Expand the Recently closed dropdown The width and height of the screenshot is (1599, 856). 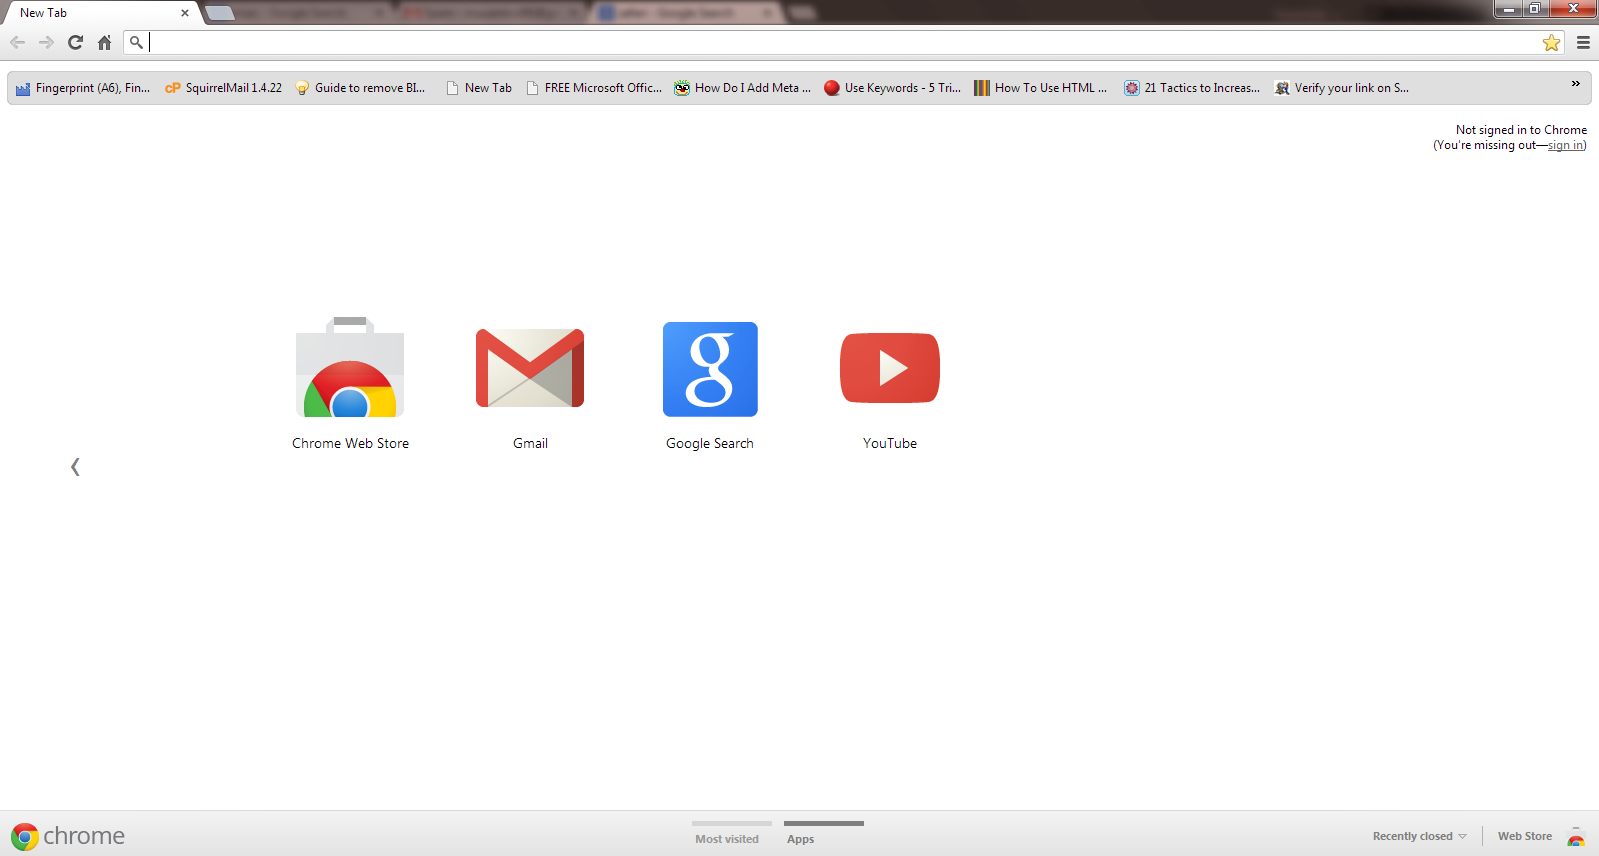coord(1420,836)
